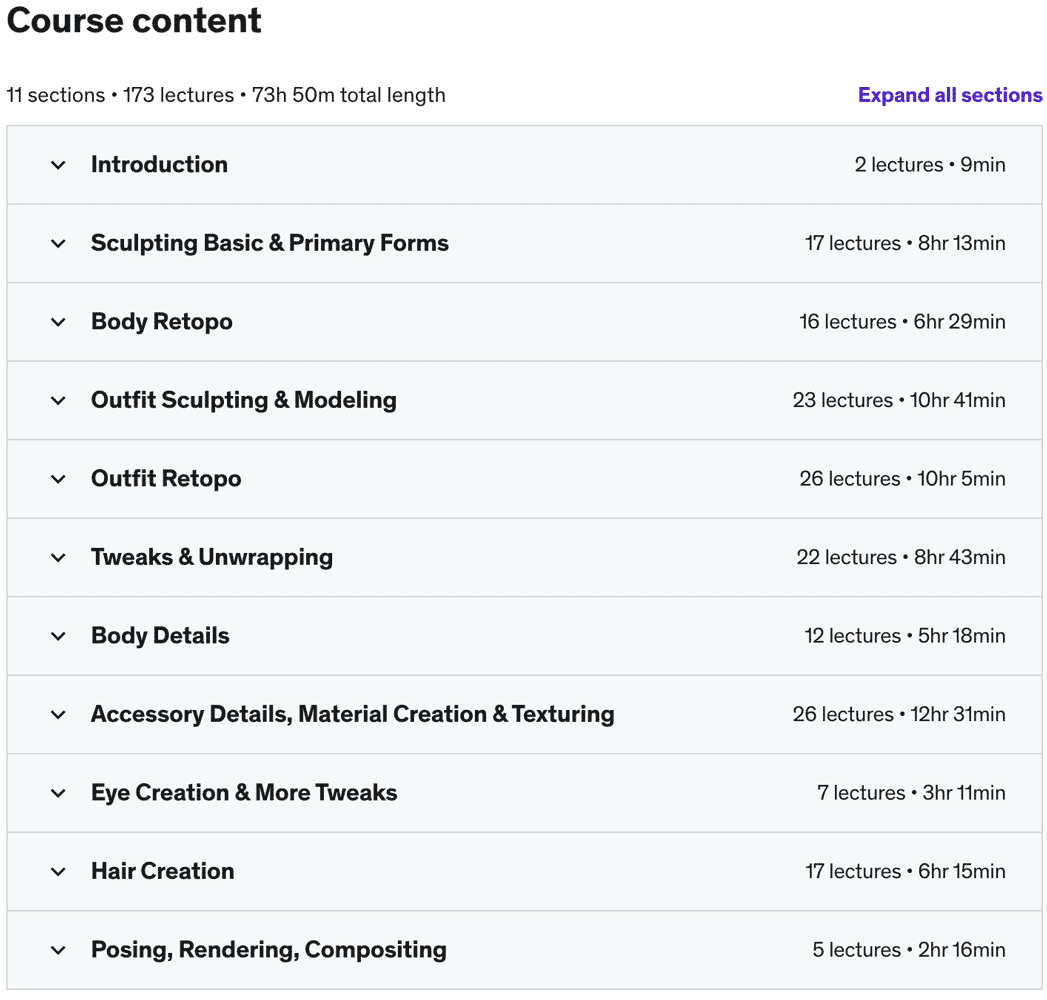
Task: Open the Hair Creation section title
Action: pos(162,871)
